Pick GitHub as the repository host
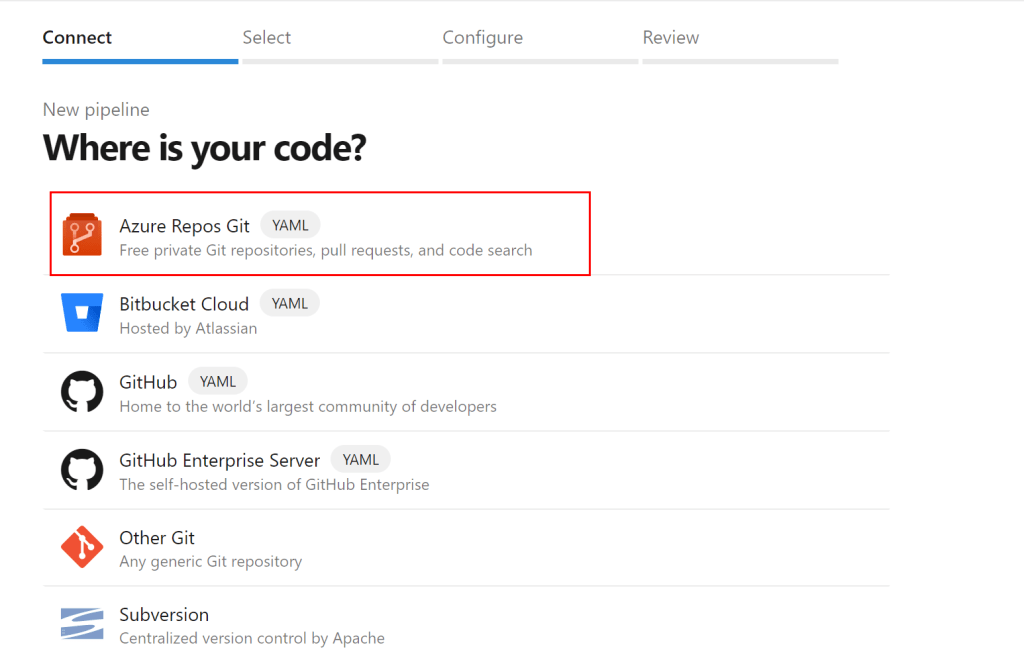The width and height of the screenshot is (1024, 672). click(x=148, y=382)
